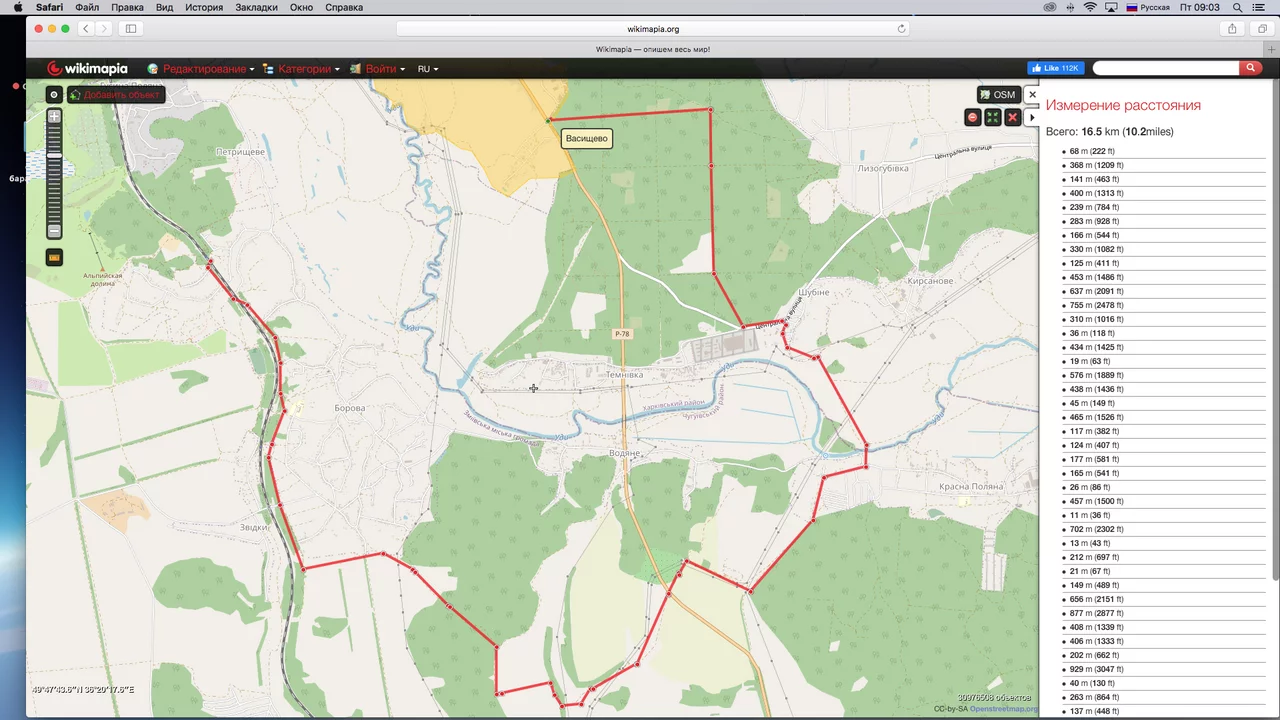
Task: Open the Notification Center icon
Action: (x=1258, y=7)
